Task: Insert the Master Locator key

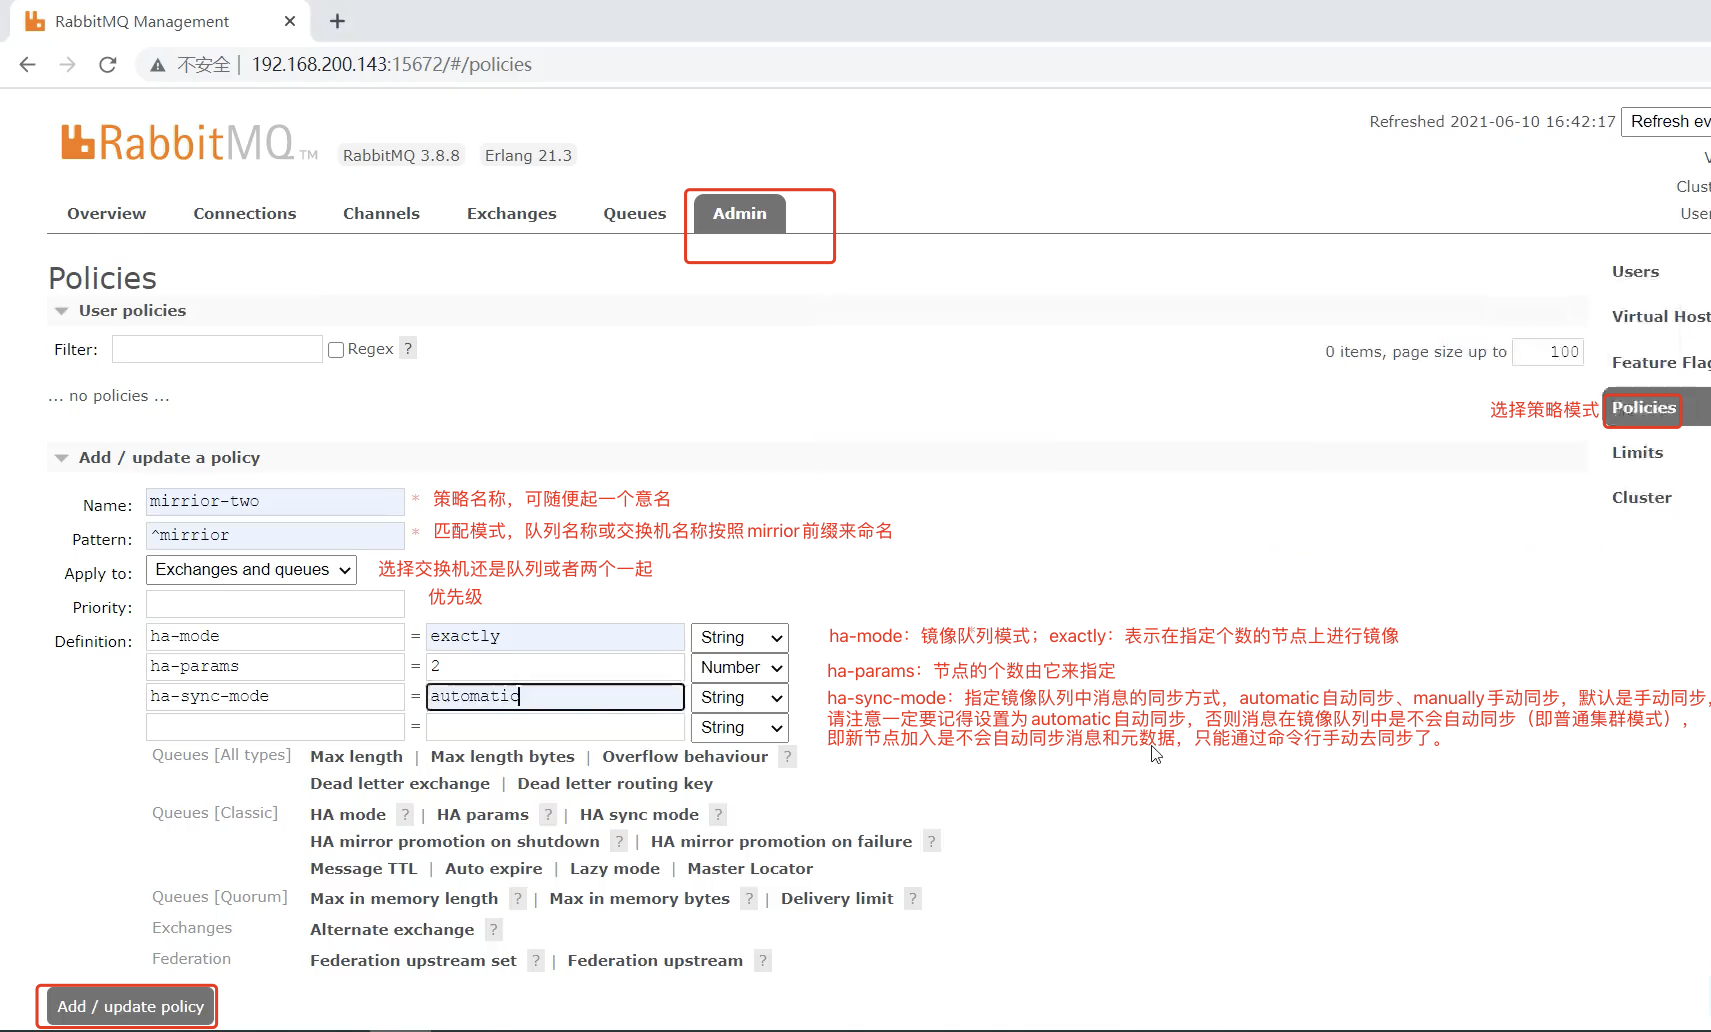Action: [x=750, y=869]
